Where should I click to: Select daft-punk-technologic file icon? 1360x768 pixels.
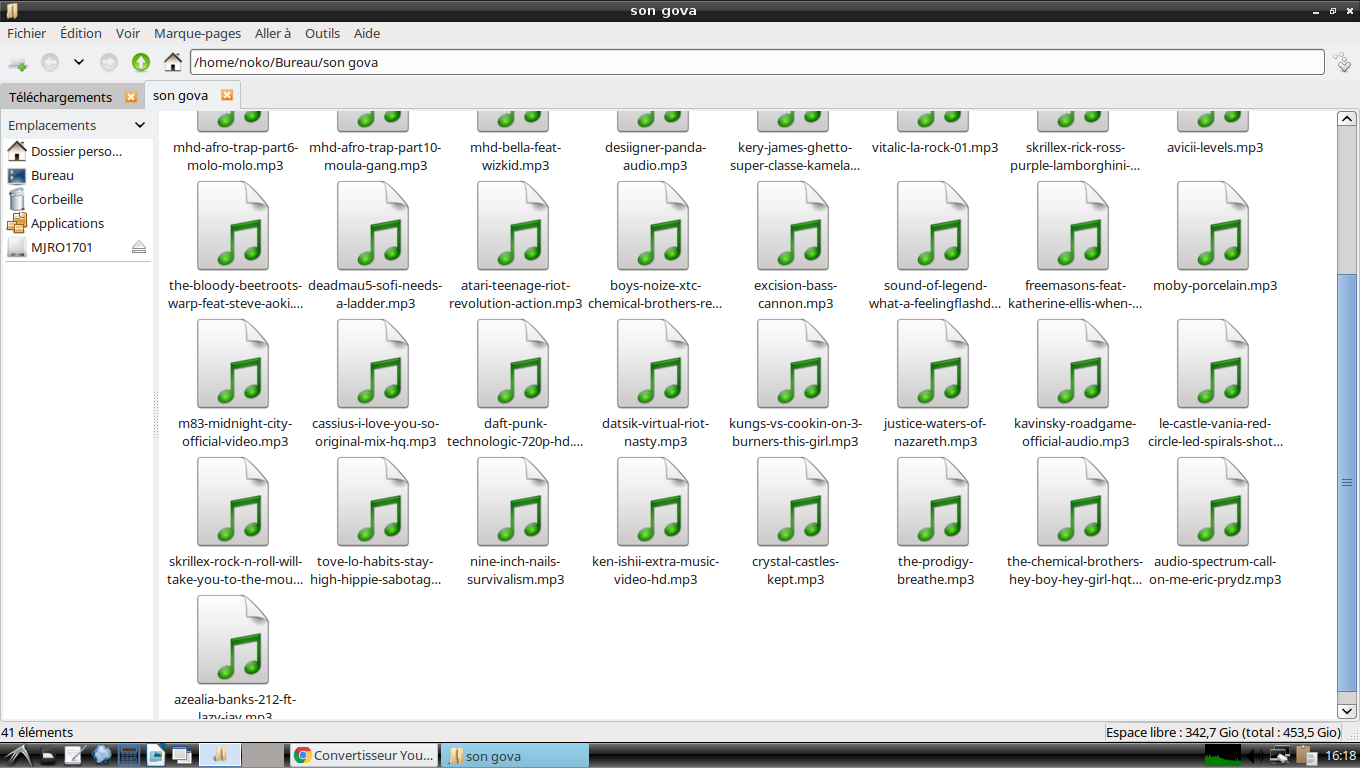point(515,364)
